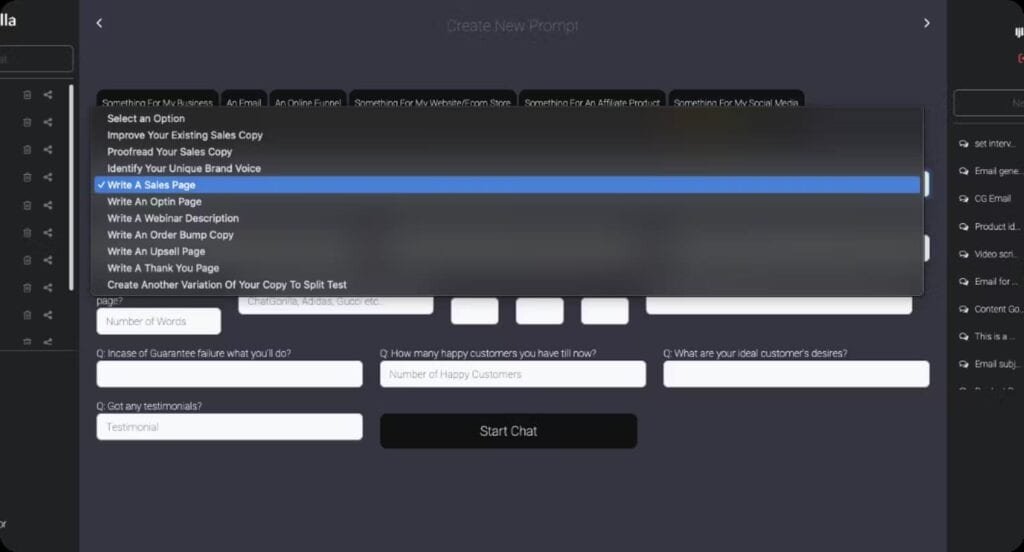The image size is (1024, 552).
Task: Focus the ideal customer's desires field
Action: point(796,374)
